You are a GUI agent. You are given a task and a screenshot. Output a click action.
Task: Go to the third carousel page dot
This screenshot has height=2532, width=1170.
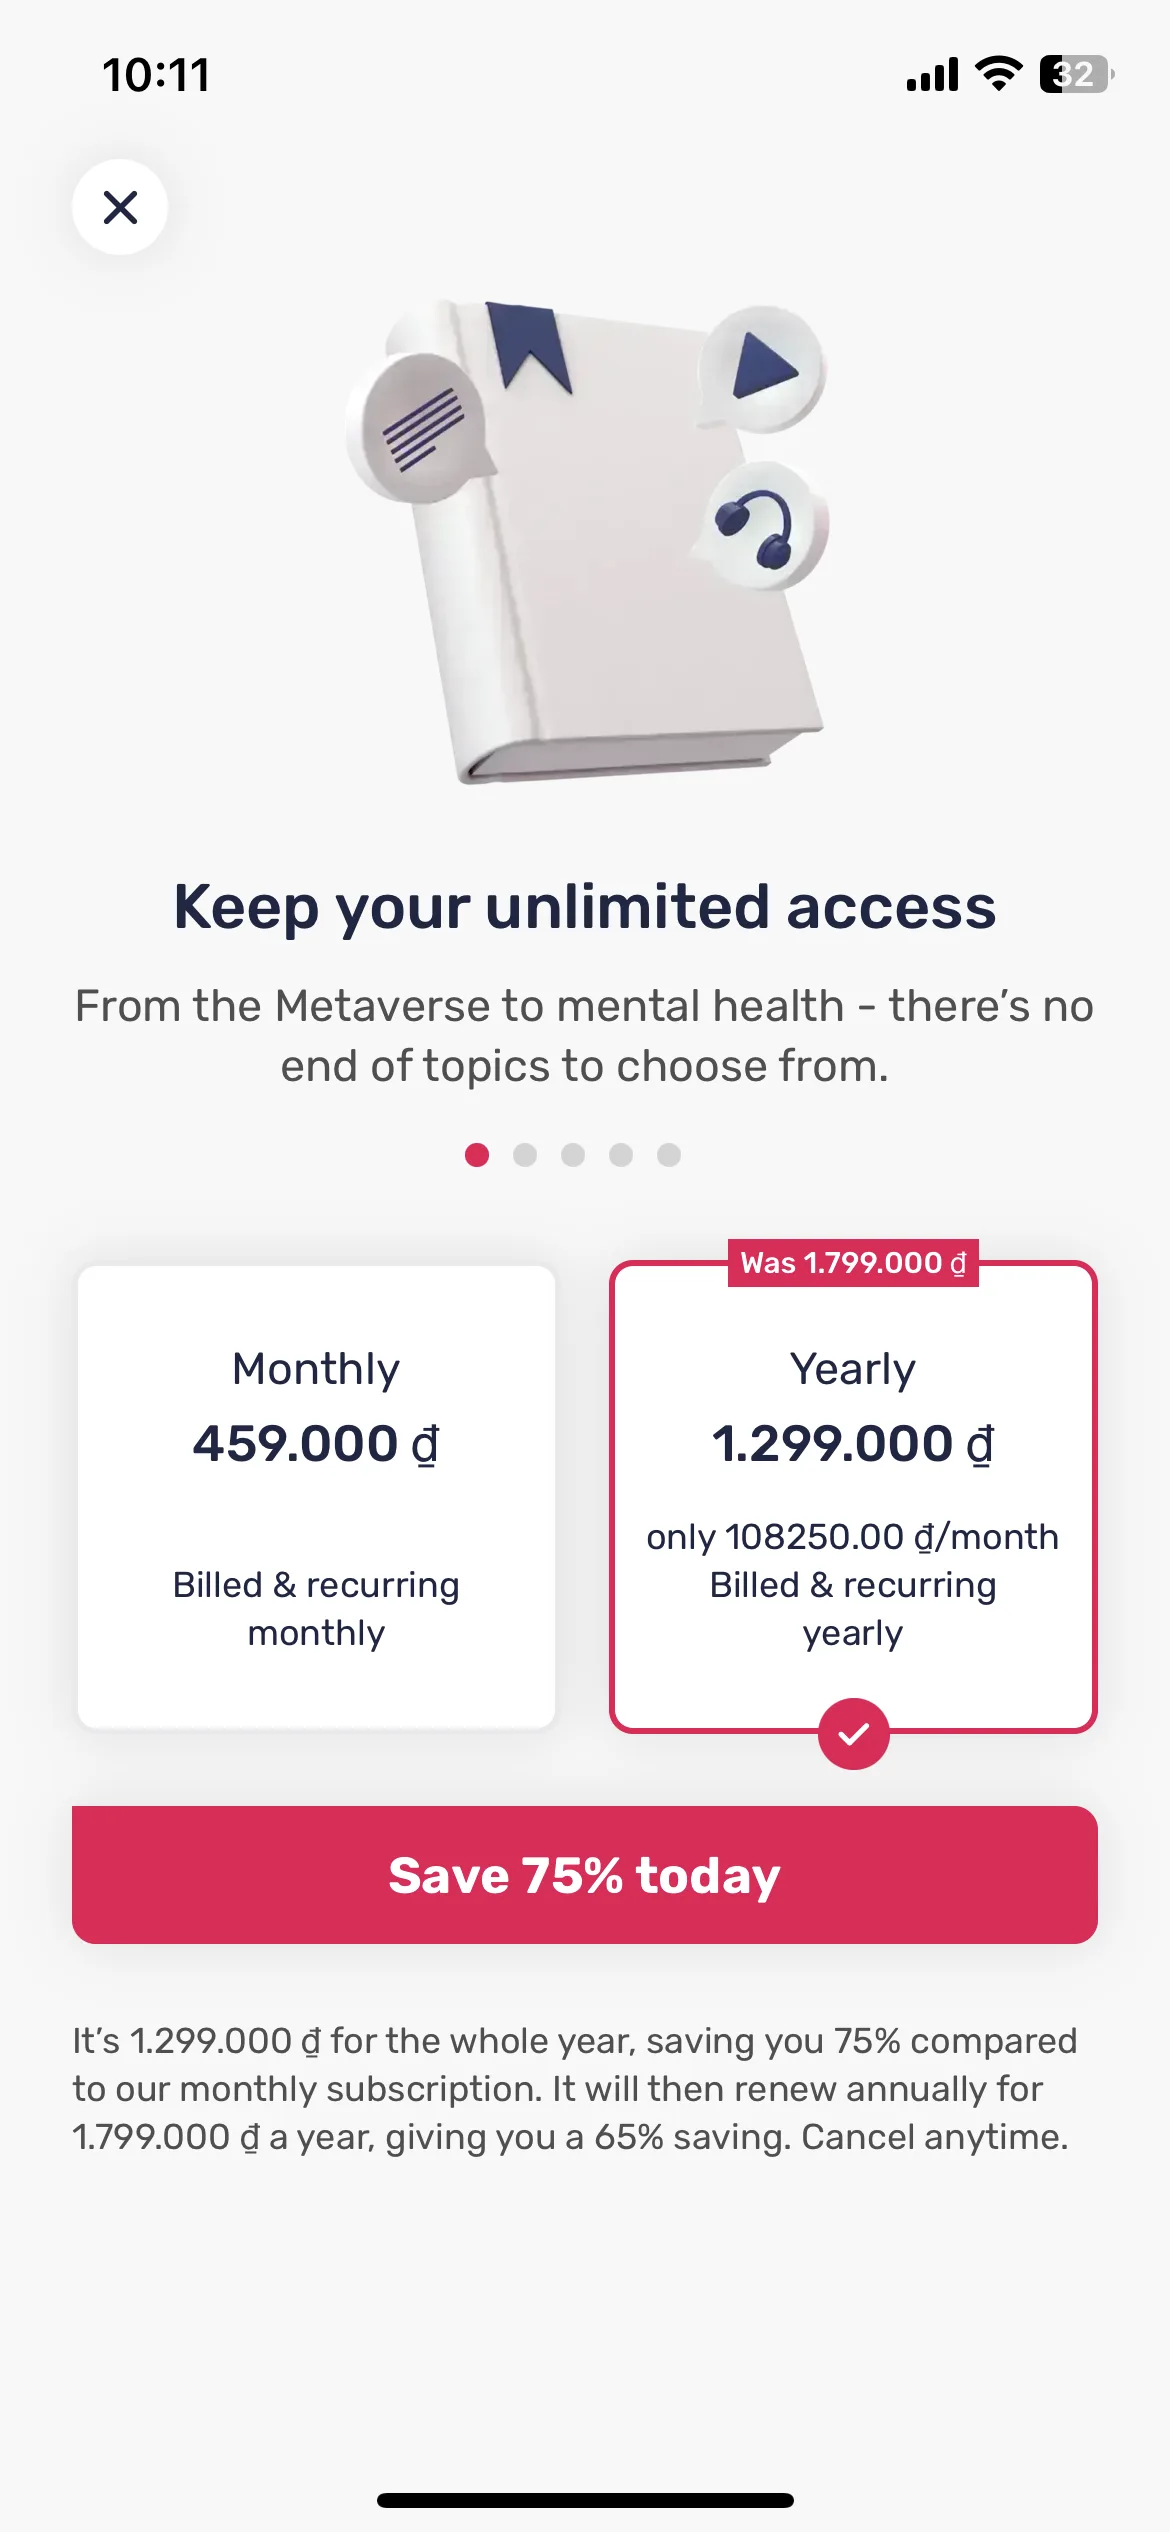click(573, 1155)
